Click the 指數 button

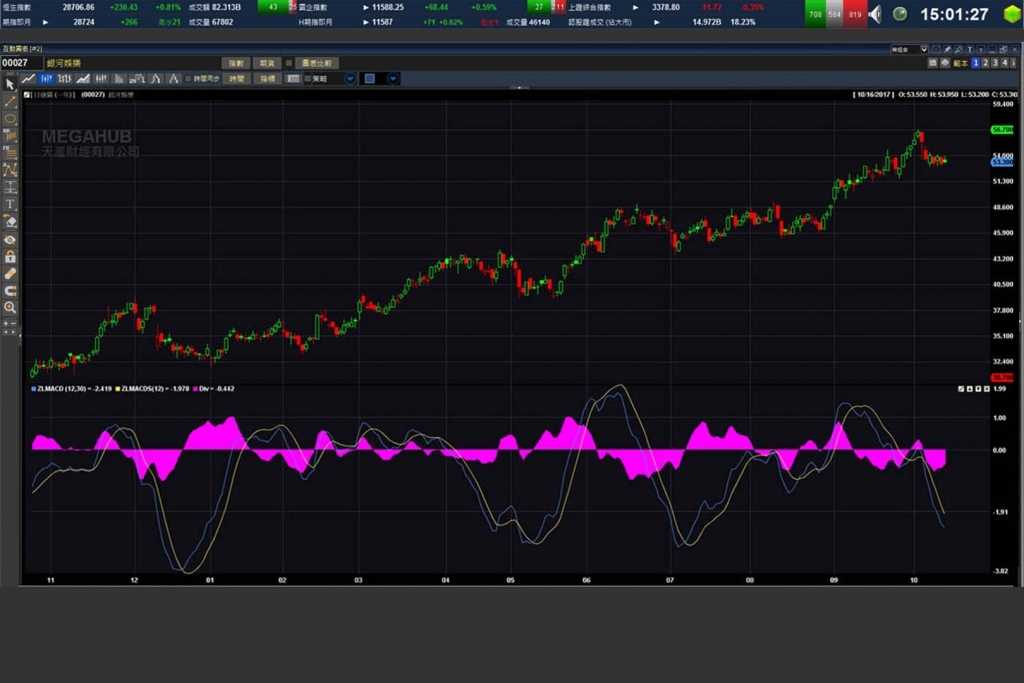[236, 63]
